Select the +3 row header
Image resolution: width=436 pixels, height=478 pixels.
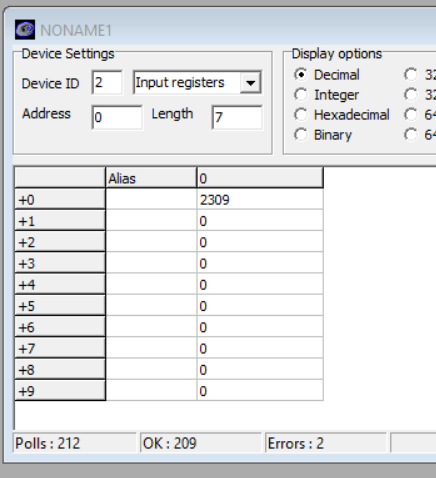60,263
